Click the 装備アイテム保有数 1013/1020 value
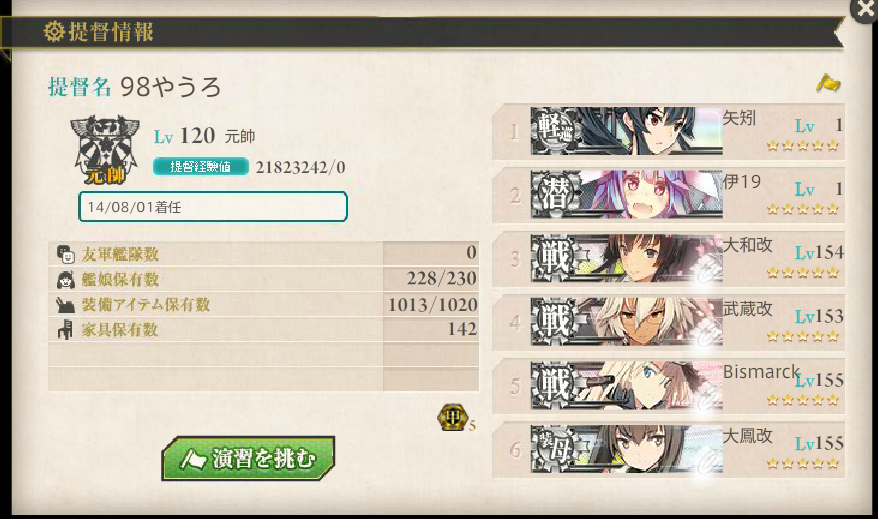This screenshot has height=519, width=878. pyautogui.click(x=432, y=305)
